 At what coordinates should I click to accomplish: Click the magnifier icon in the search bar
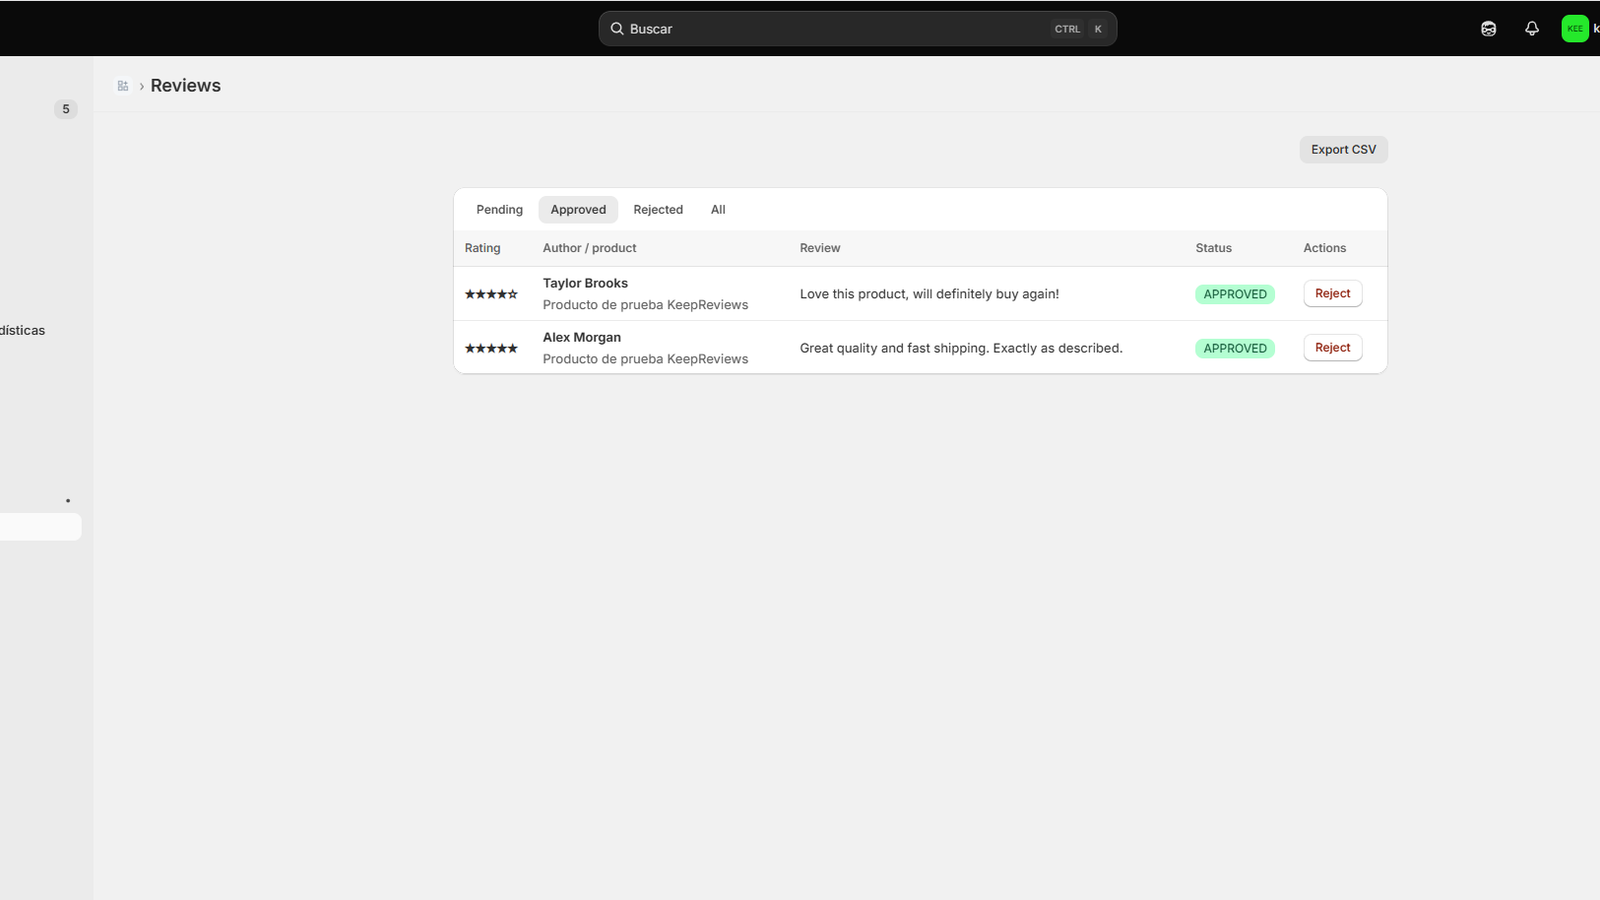click(x=617, y=29)
